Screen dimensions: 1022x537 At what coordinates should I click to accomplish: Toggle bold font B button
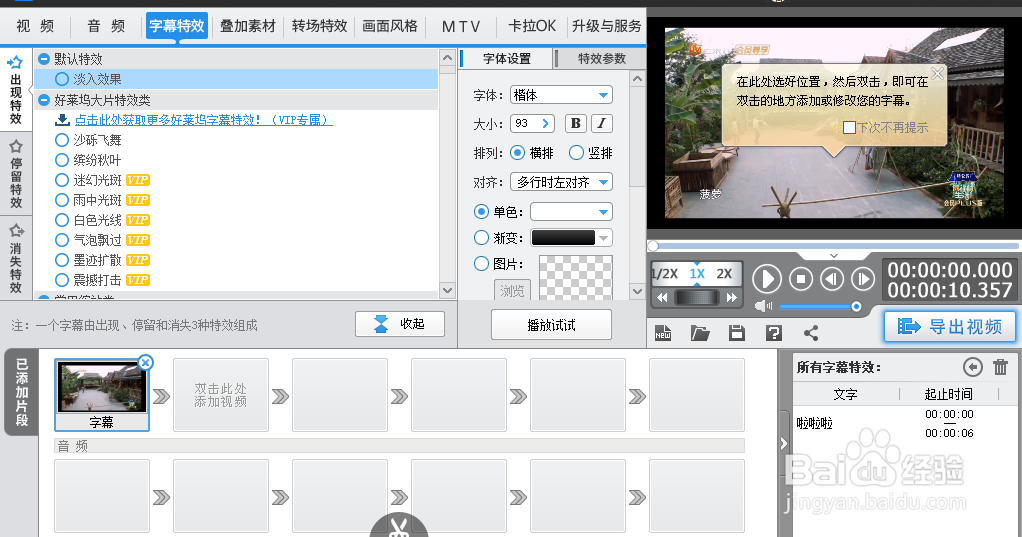point(576,123)
